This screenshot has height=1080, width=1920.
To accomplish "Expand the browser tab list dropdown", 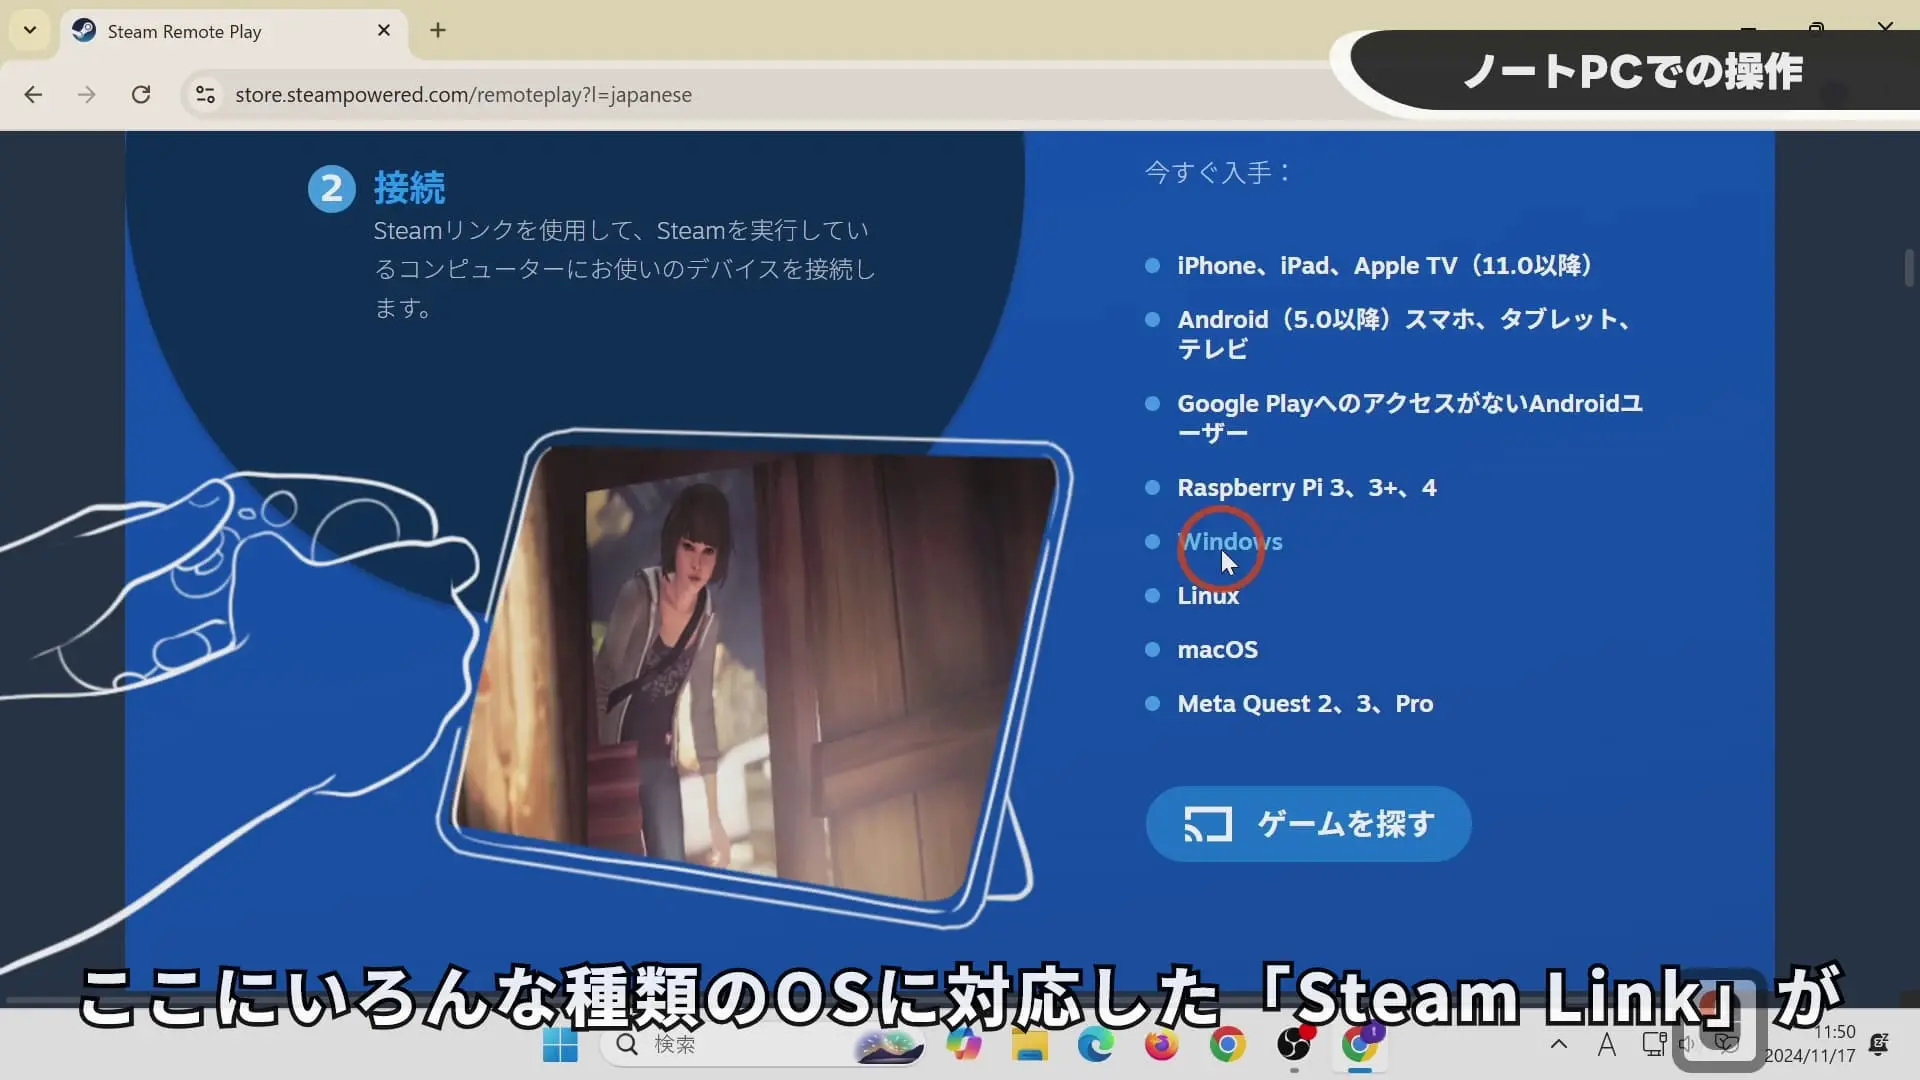I will point(29,29).
